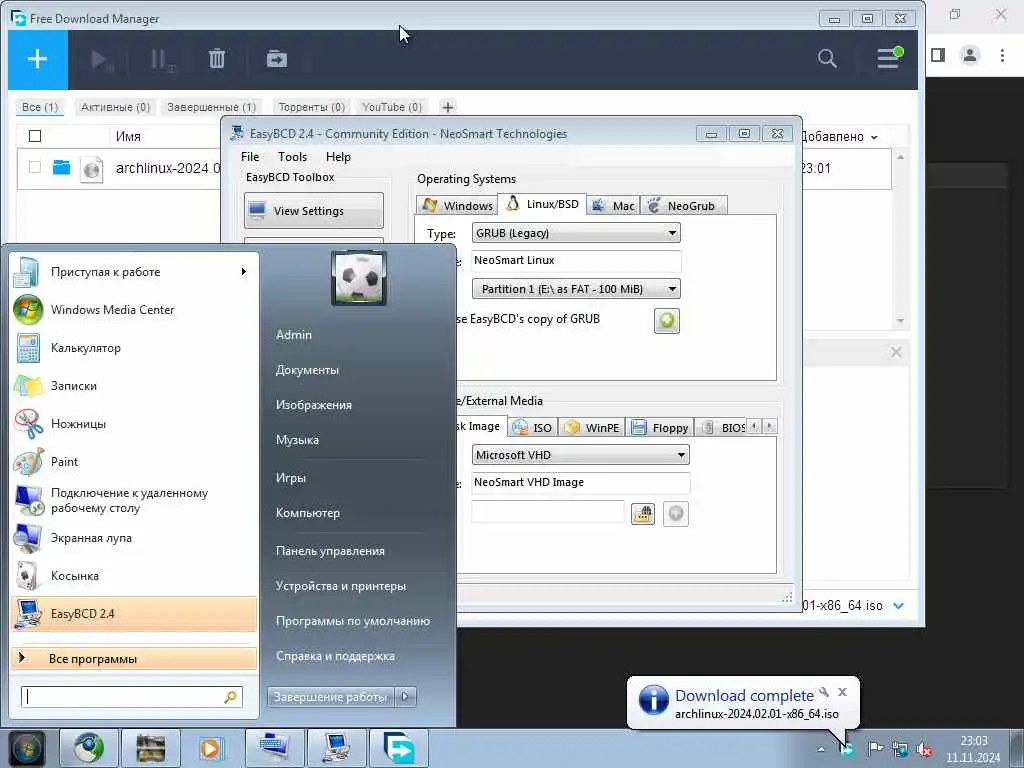Click the Windows Start orb

(26, 748)
